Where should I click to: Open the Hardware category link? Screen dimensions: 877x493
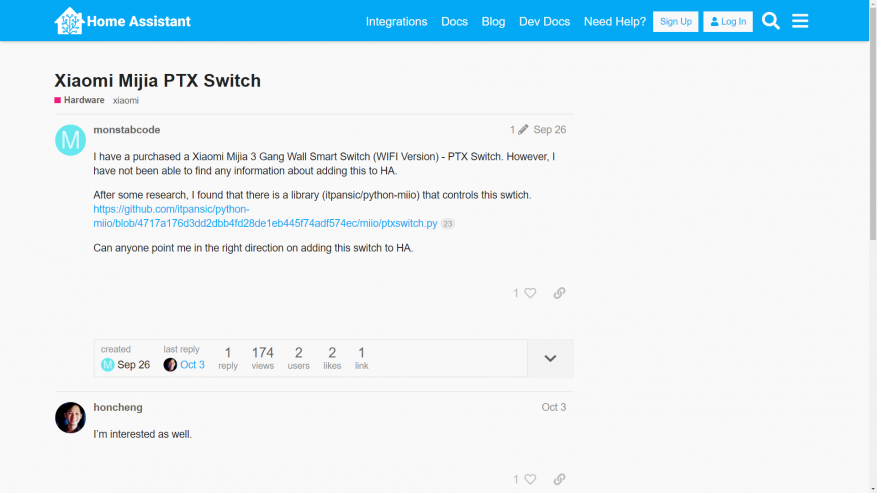click(79, 100)
